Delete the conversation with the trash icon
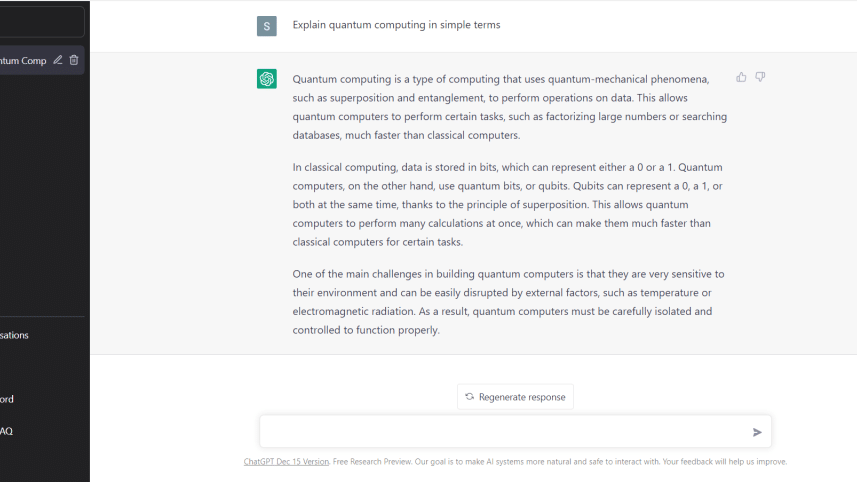 click(74, 60)
